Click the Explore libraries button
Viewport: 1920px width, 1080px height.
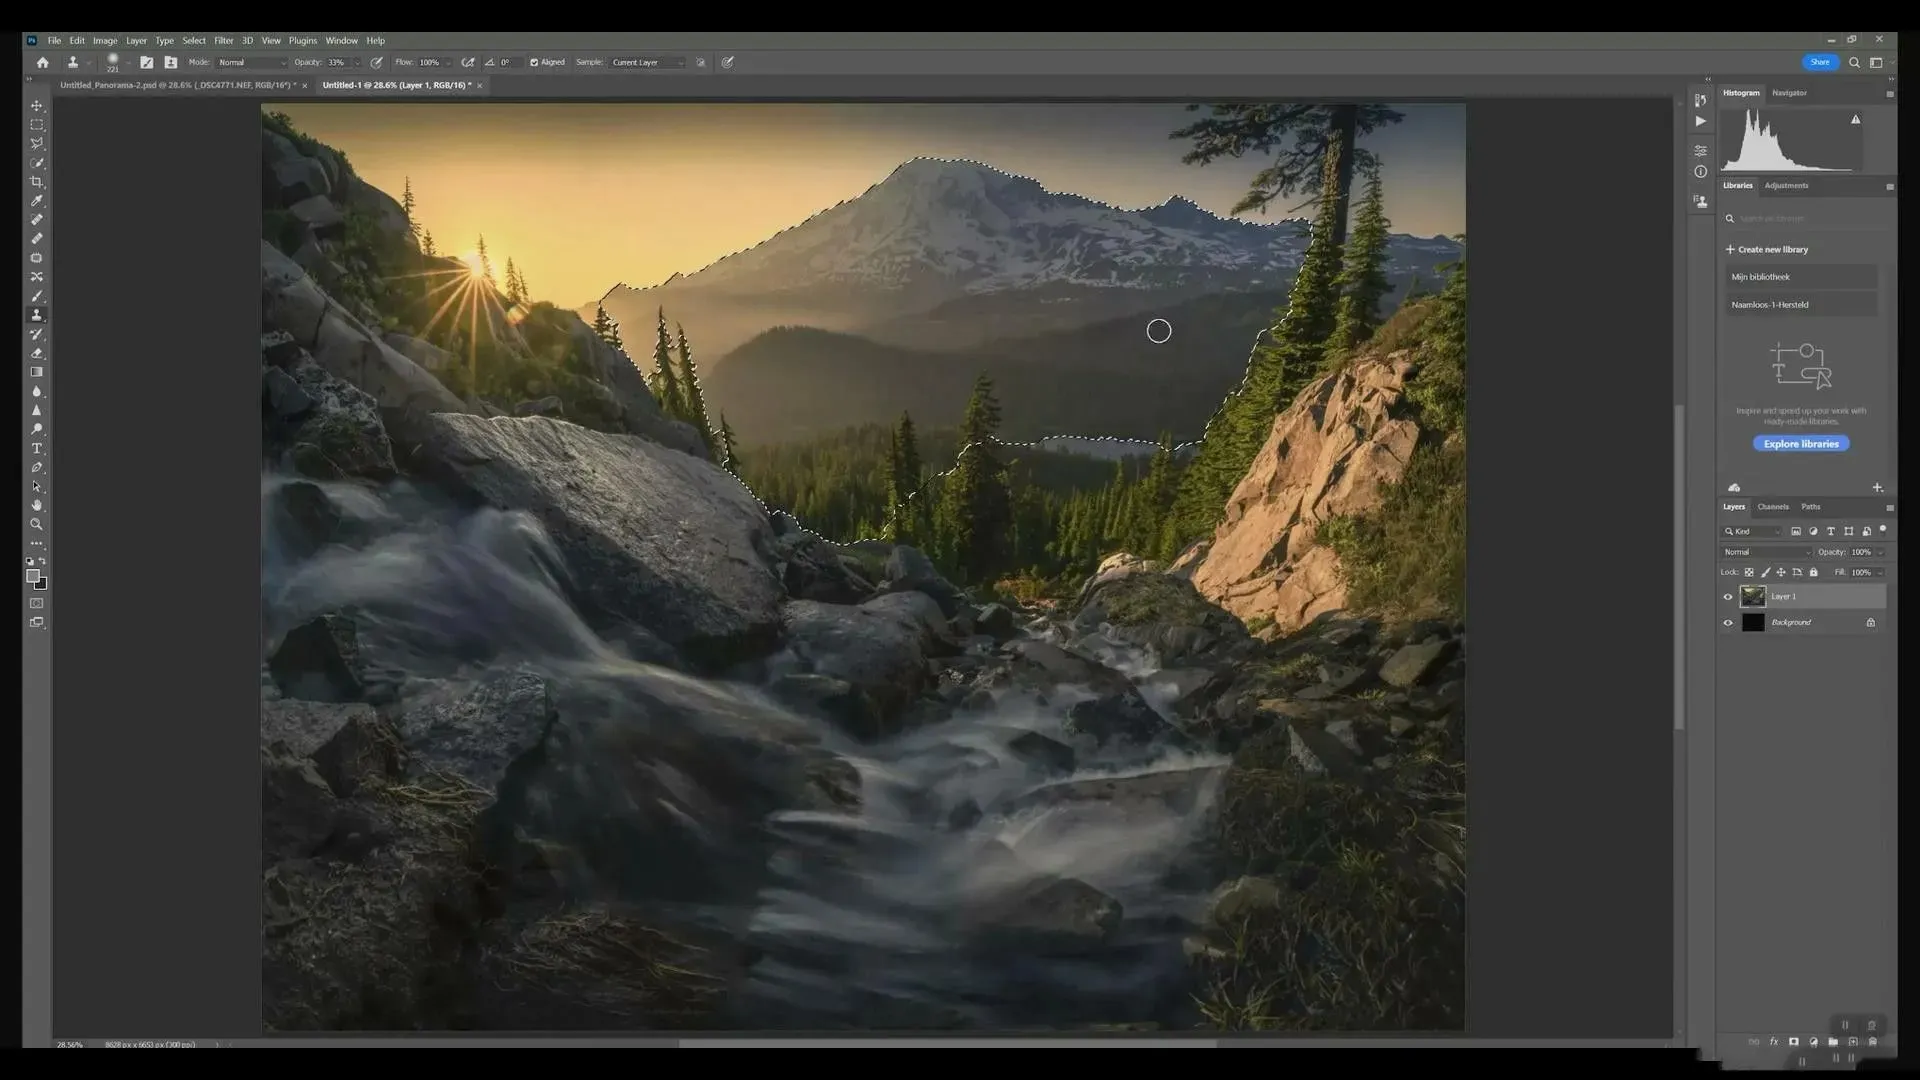1800,444
